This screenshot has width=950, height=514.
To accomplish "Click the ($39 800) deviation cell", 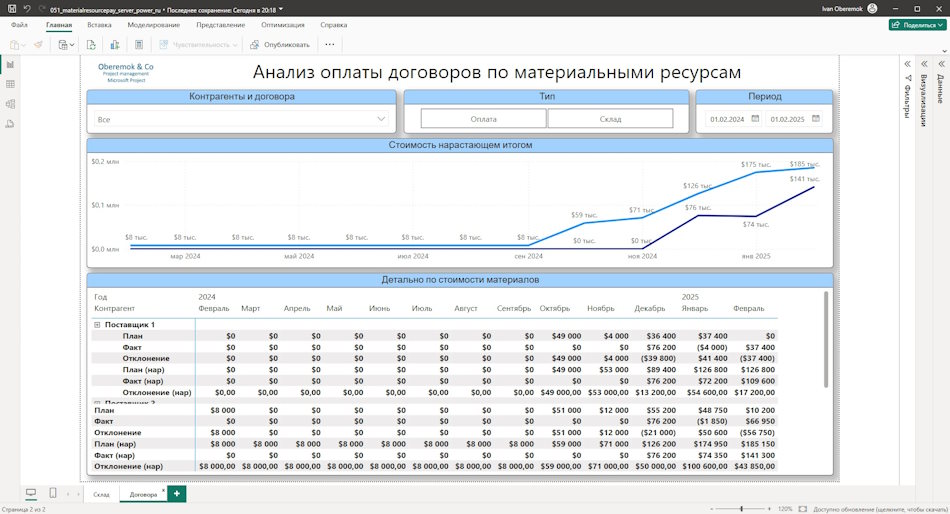I will point(656,358).
